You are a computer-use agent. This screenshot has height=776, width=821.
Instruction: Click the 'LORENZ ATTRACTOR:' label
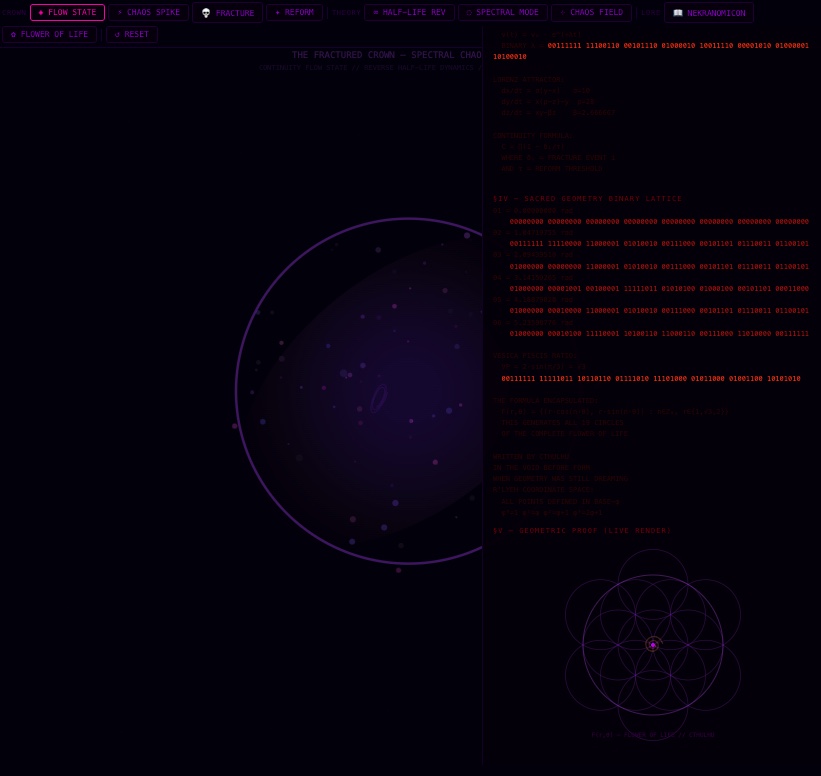pyautogui.click(x=529, y=80)
